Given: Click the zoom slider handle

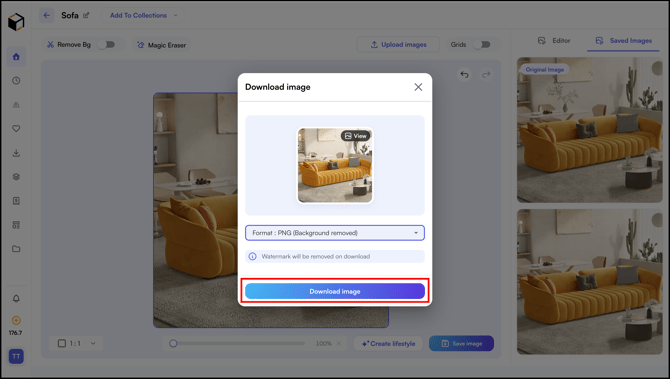Looking at the screenshot, I should click(x=173, y=343).
